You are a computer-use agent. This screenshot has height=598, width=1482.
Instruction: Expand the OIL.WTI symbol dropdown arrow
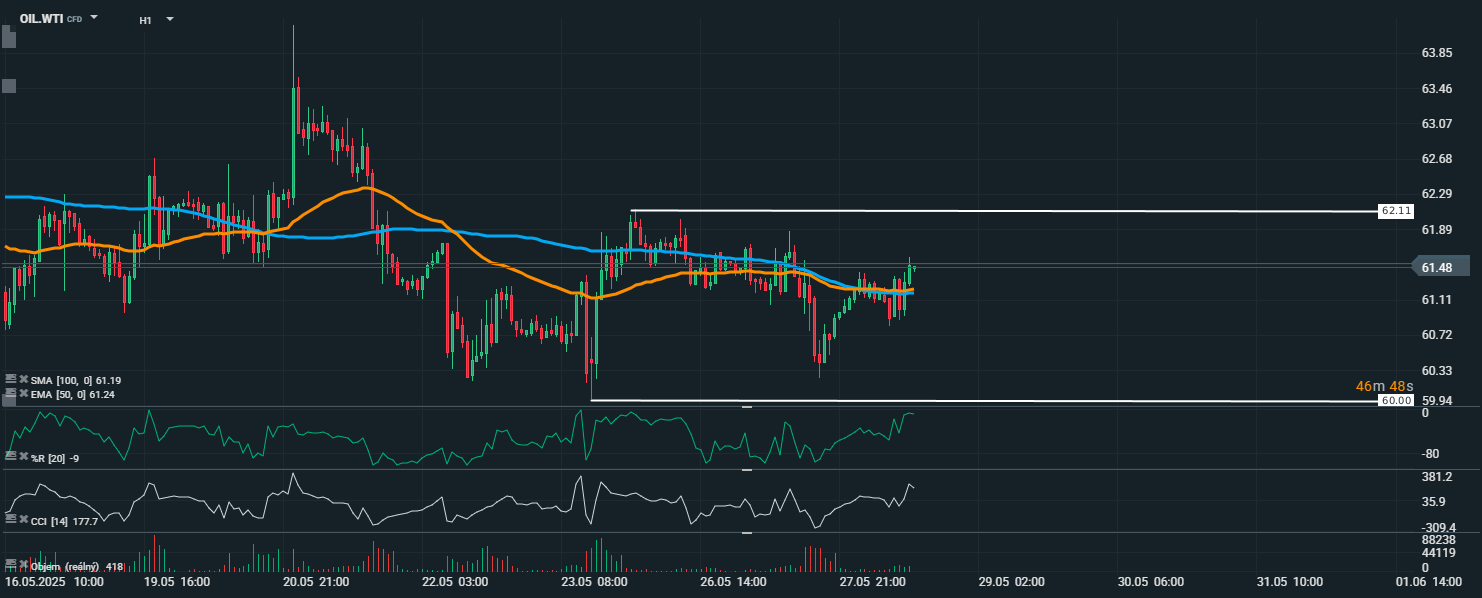coord(94,18)
